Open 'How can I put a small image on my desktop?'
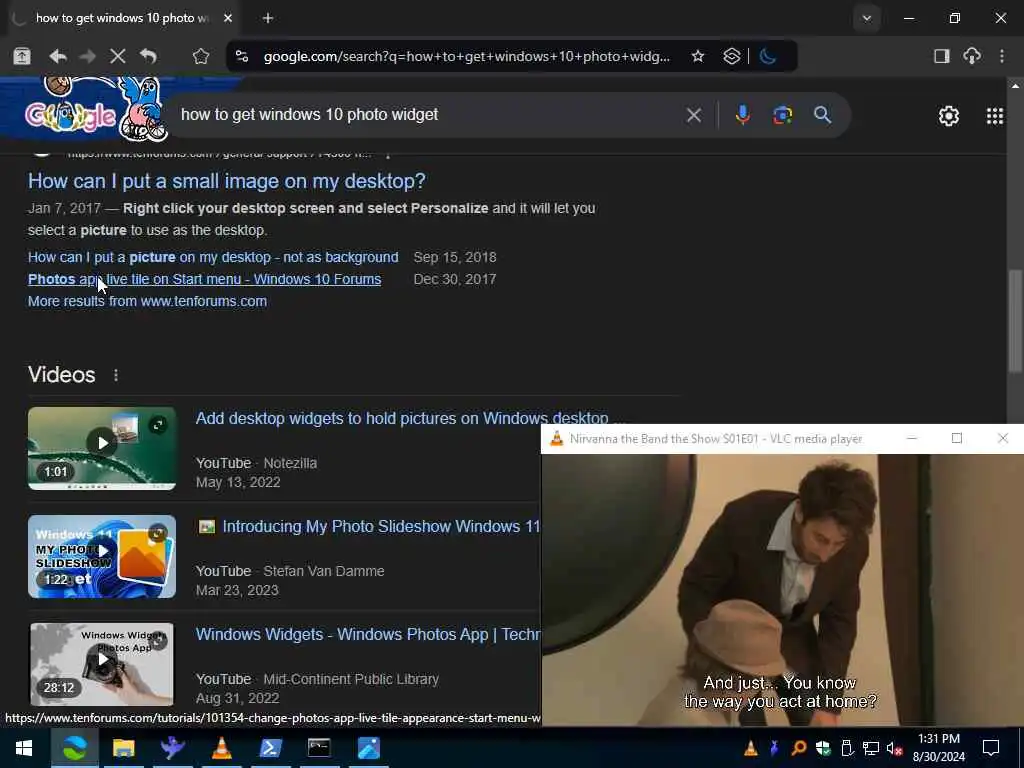The image size is (1024, 768). coord(227,181)
